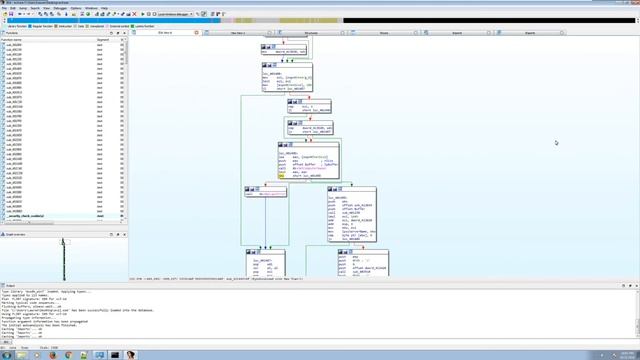Viewport: 640px width, 360px height.
Task: Start the debugger with green play icon
Action: pyautogui.click(x=143, y=14)
